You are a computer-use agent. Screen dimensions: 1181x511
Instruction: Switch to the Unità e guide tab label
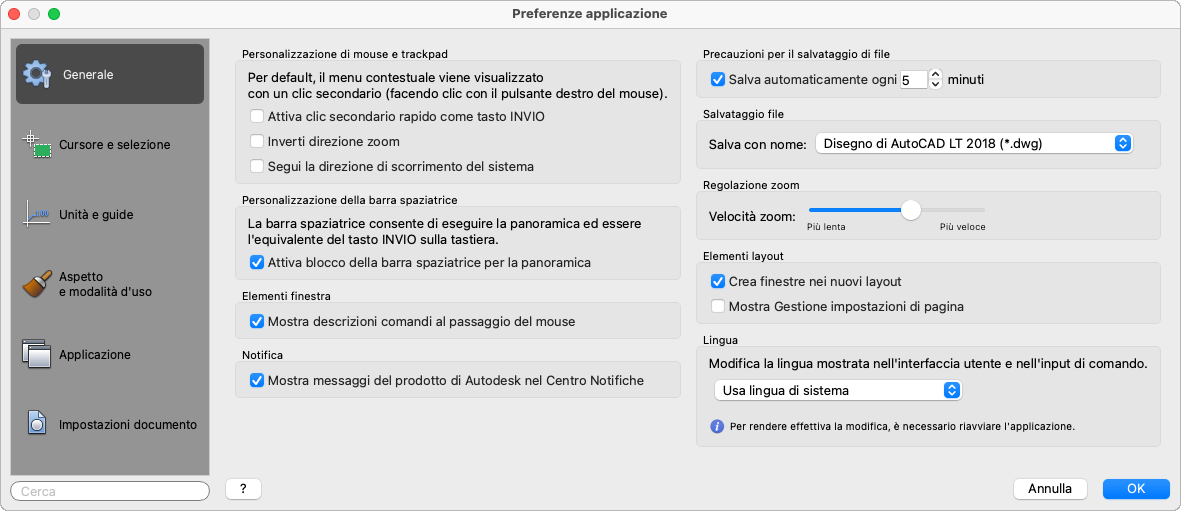pos(96,215)
